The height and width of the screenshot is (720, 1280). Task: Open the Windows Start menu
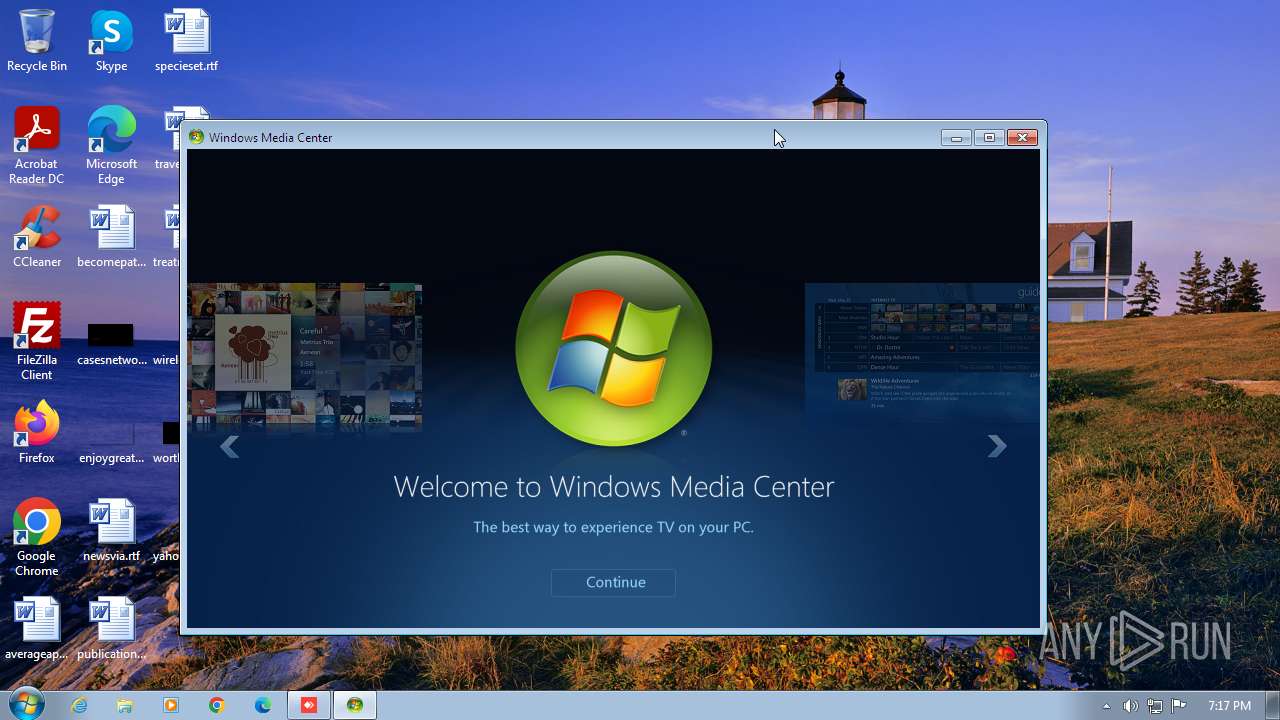tap(26, 704)
